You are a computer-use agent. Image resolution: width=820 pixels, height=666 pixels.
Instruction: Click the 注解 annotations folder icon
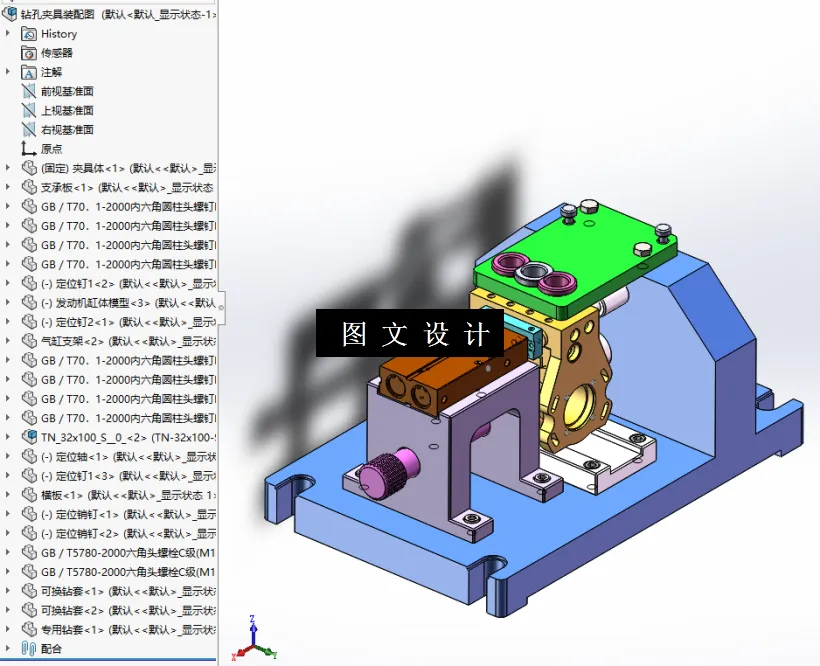coord(28,71)
